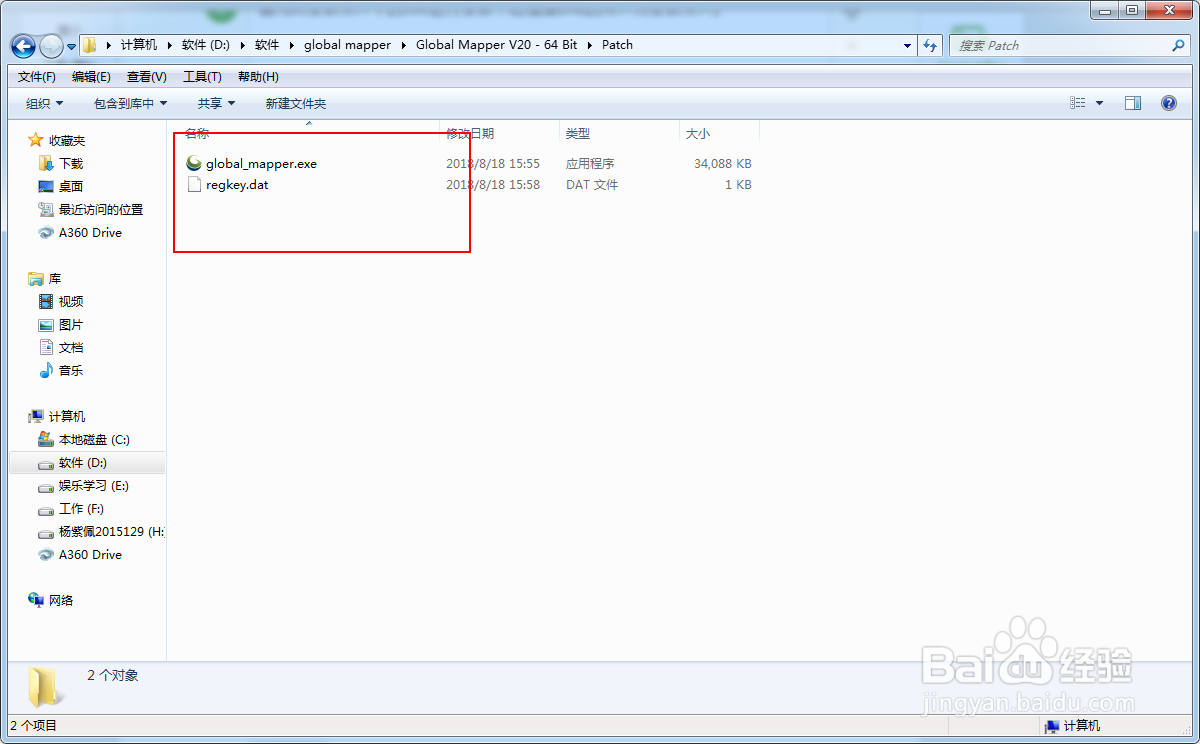
Task: Open the 编辑(E) menu
Action: point(91,77)
